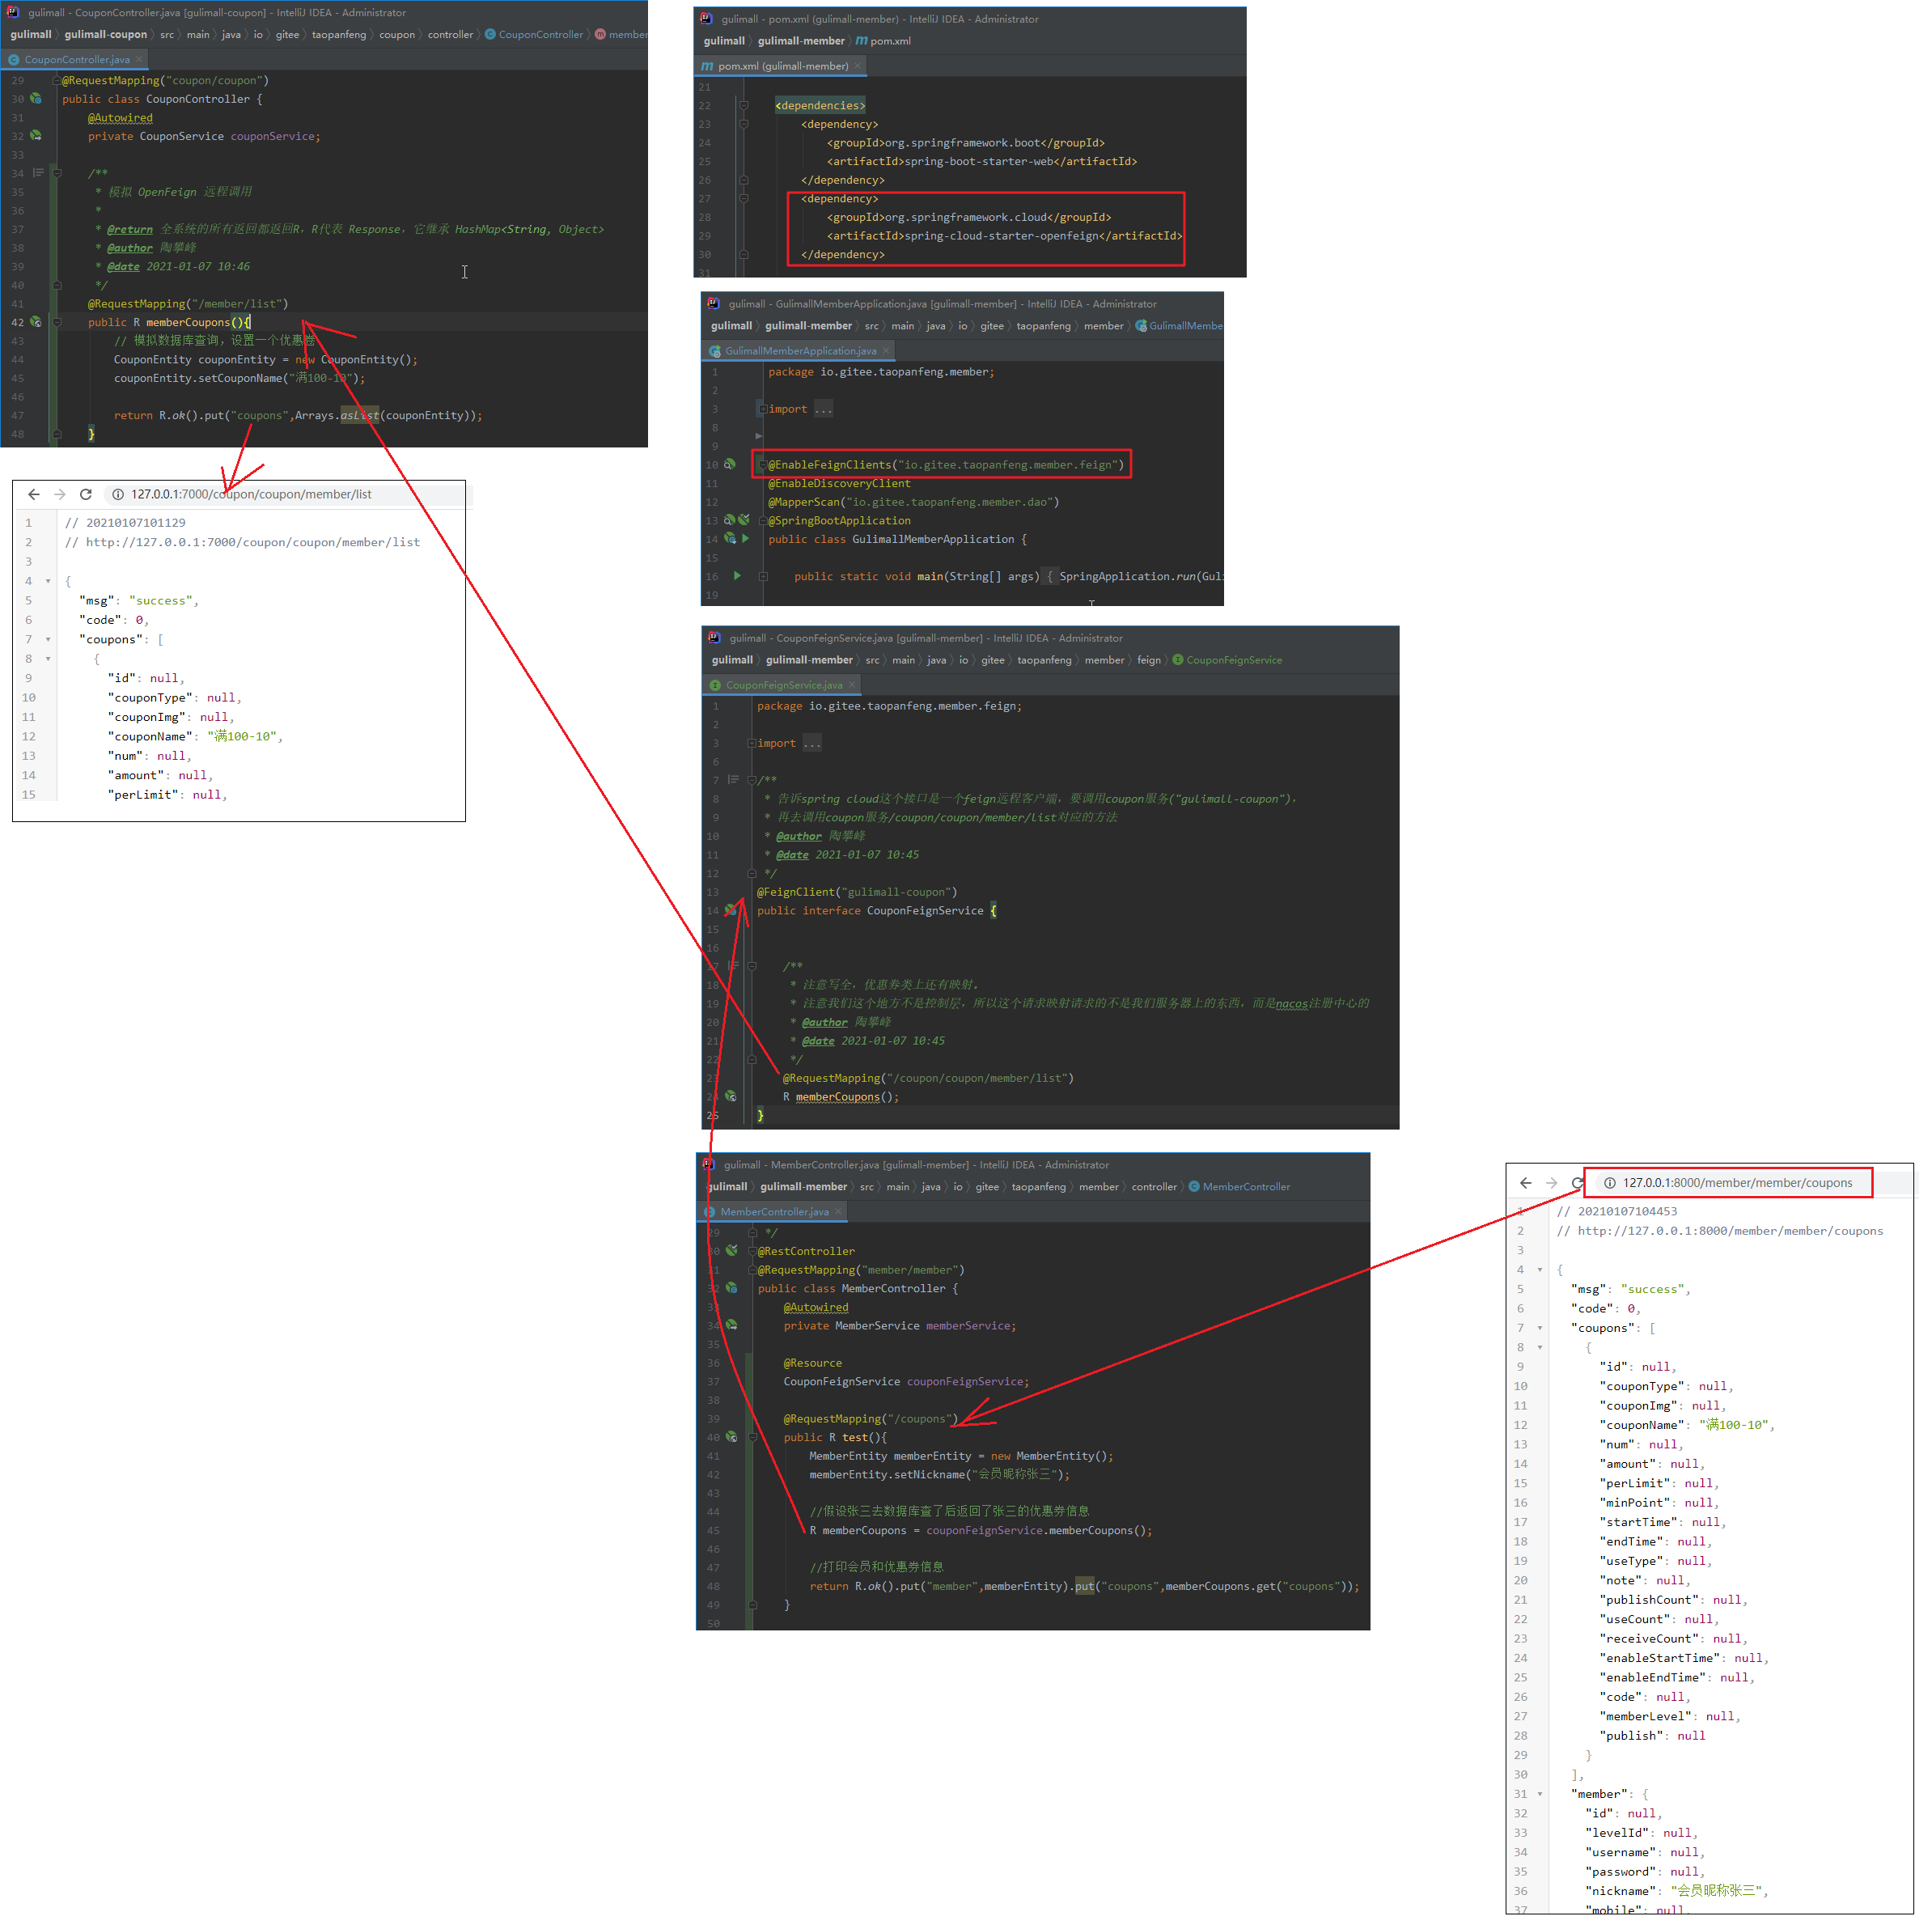Collapse dependencies fold marker in pom.xml line 22
The height and width of the screenshot is (1929, 1932).
pyautogui.click(x=745, y=105)
